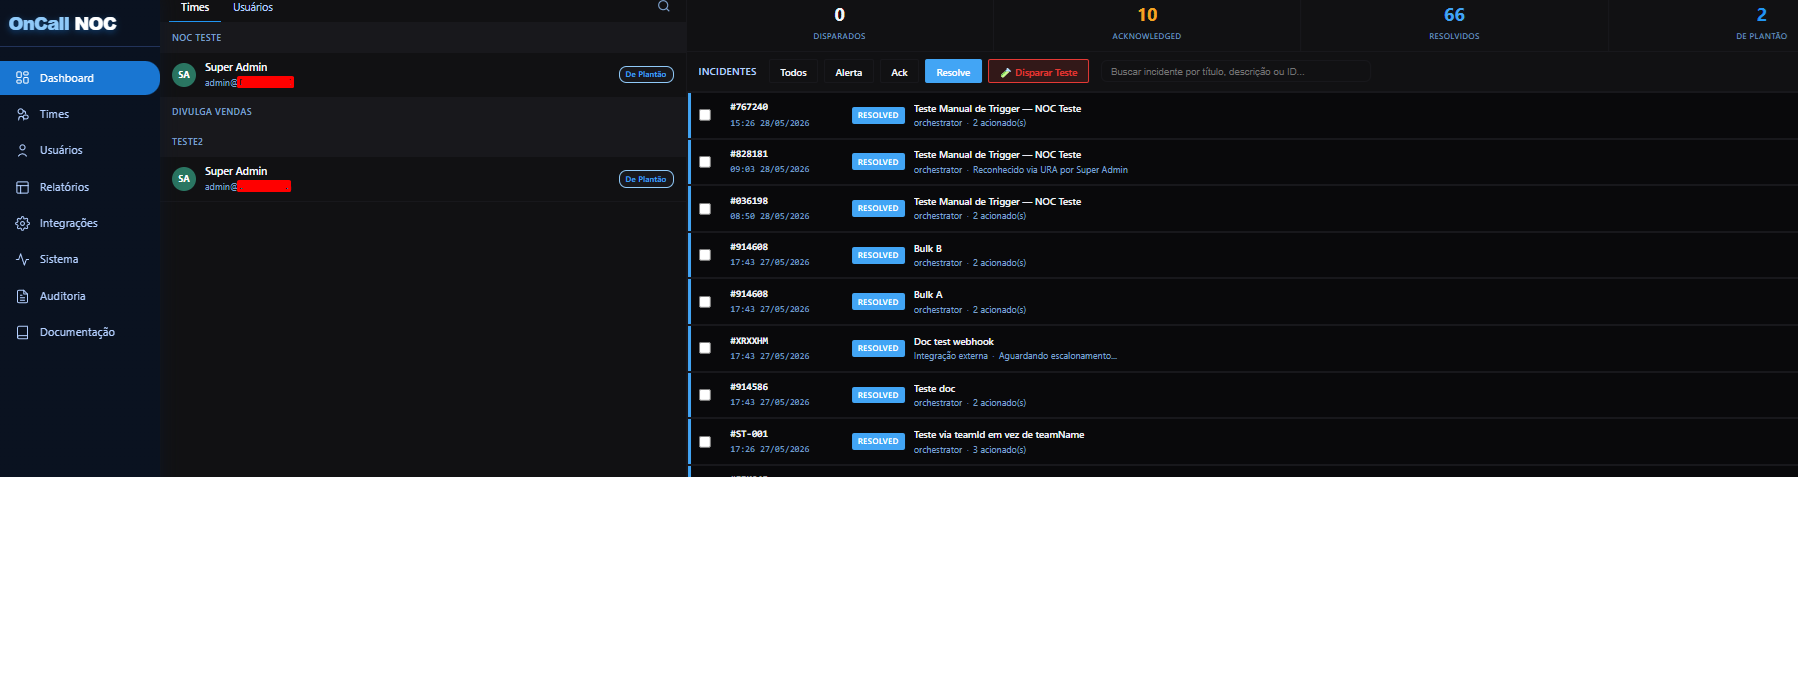Click incident ID #XRXXHM

749,341
